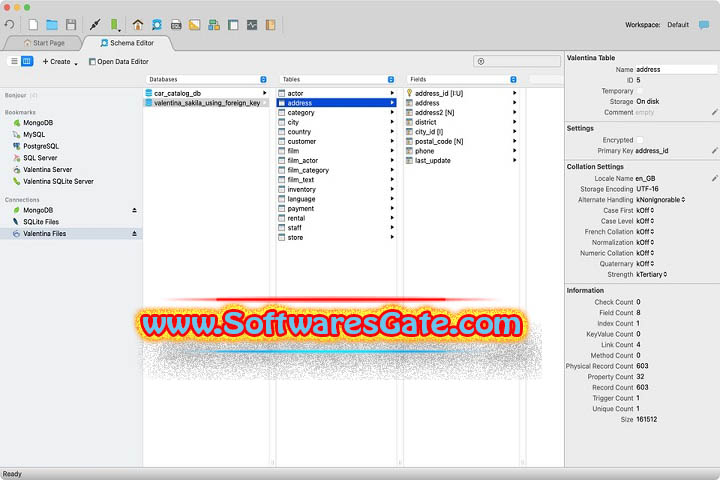Select the car_catalog_db database
The width and height of the screenshot is (720, 480).
coord(206,93)
